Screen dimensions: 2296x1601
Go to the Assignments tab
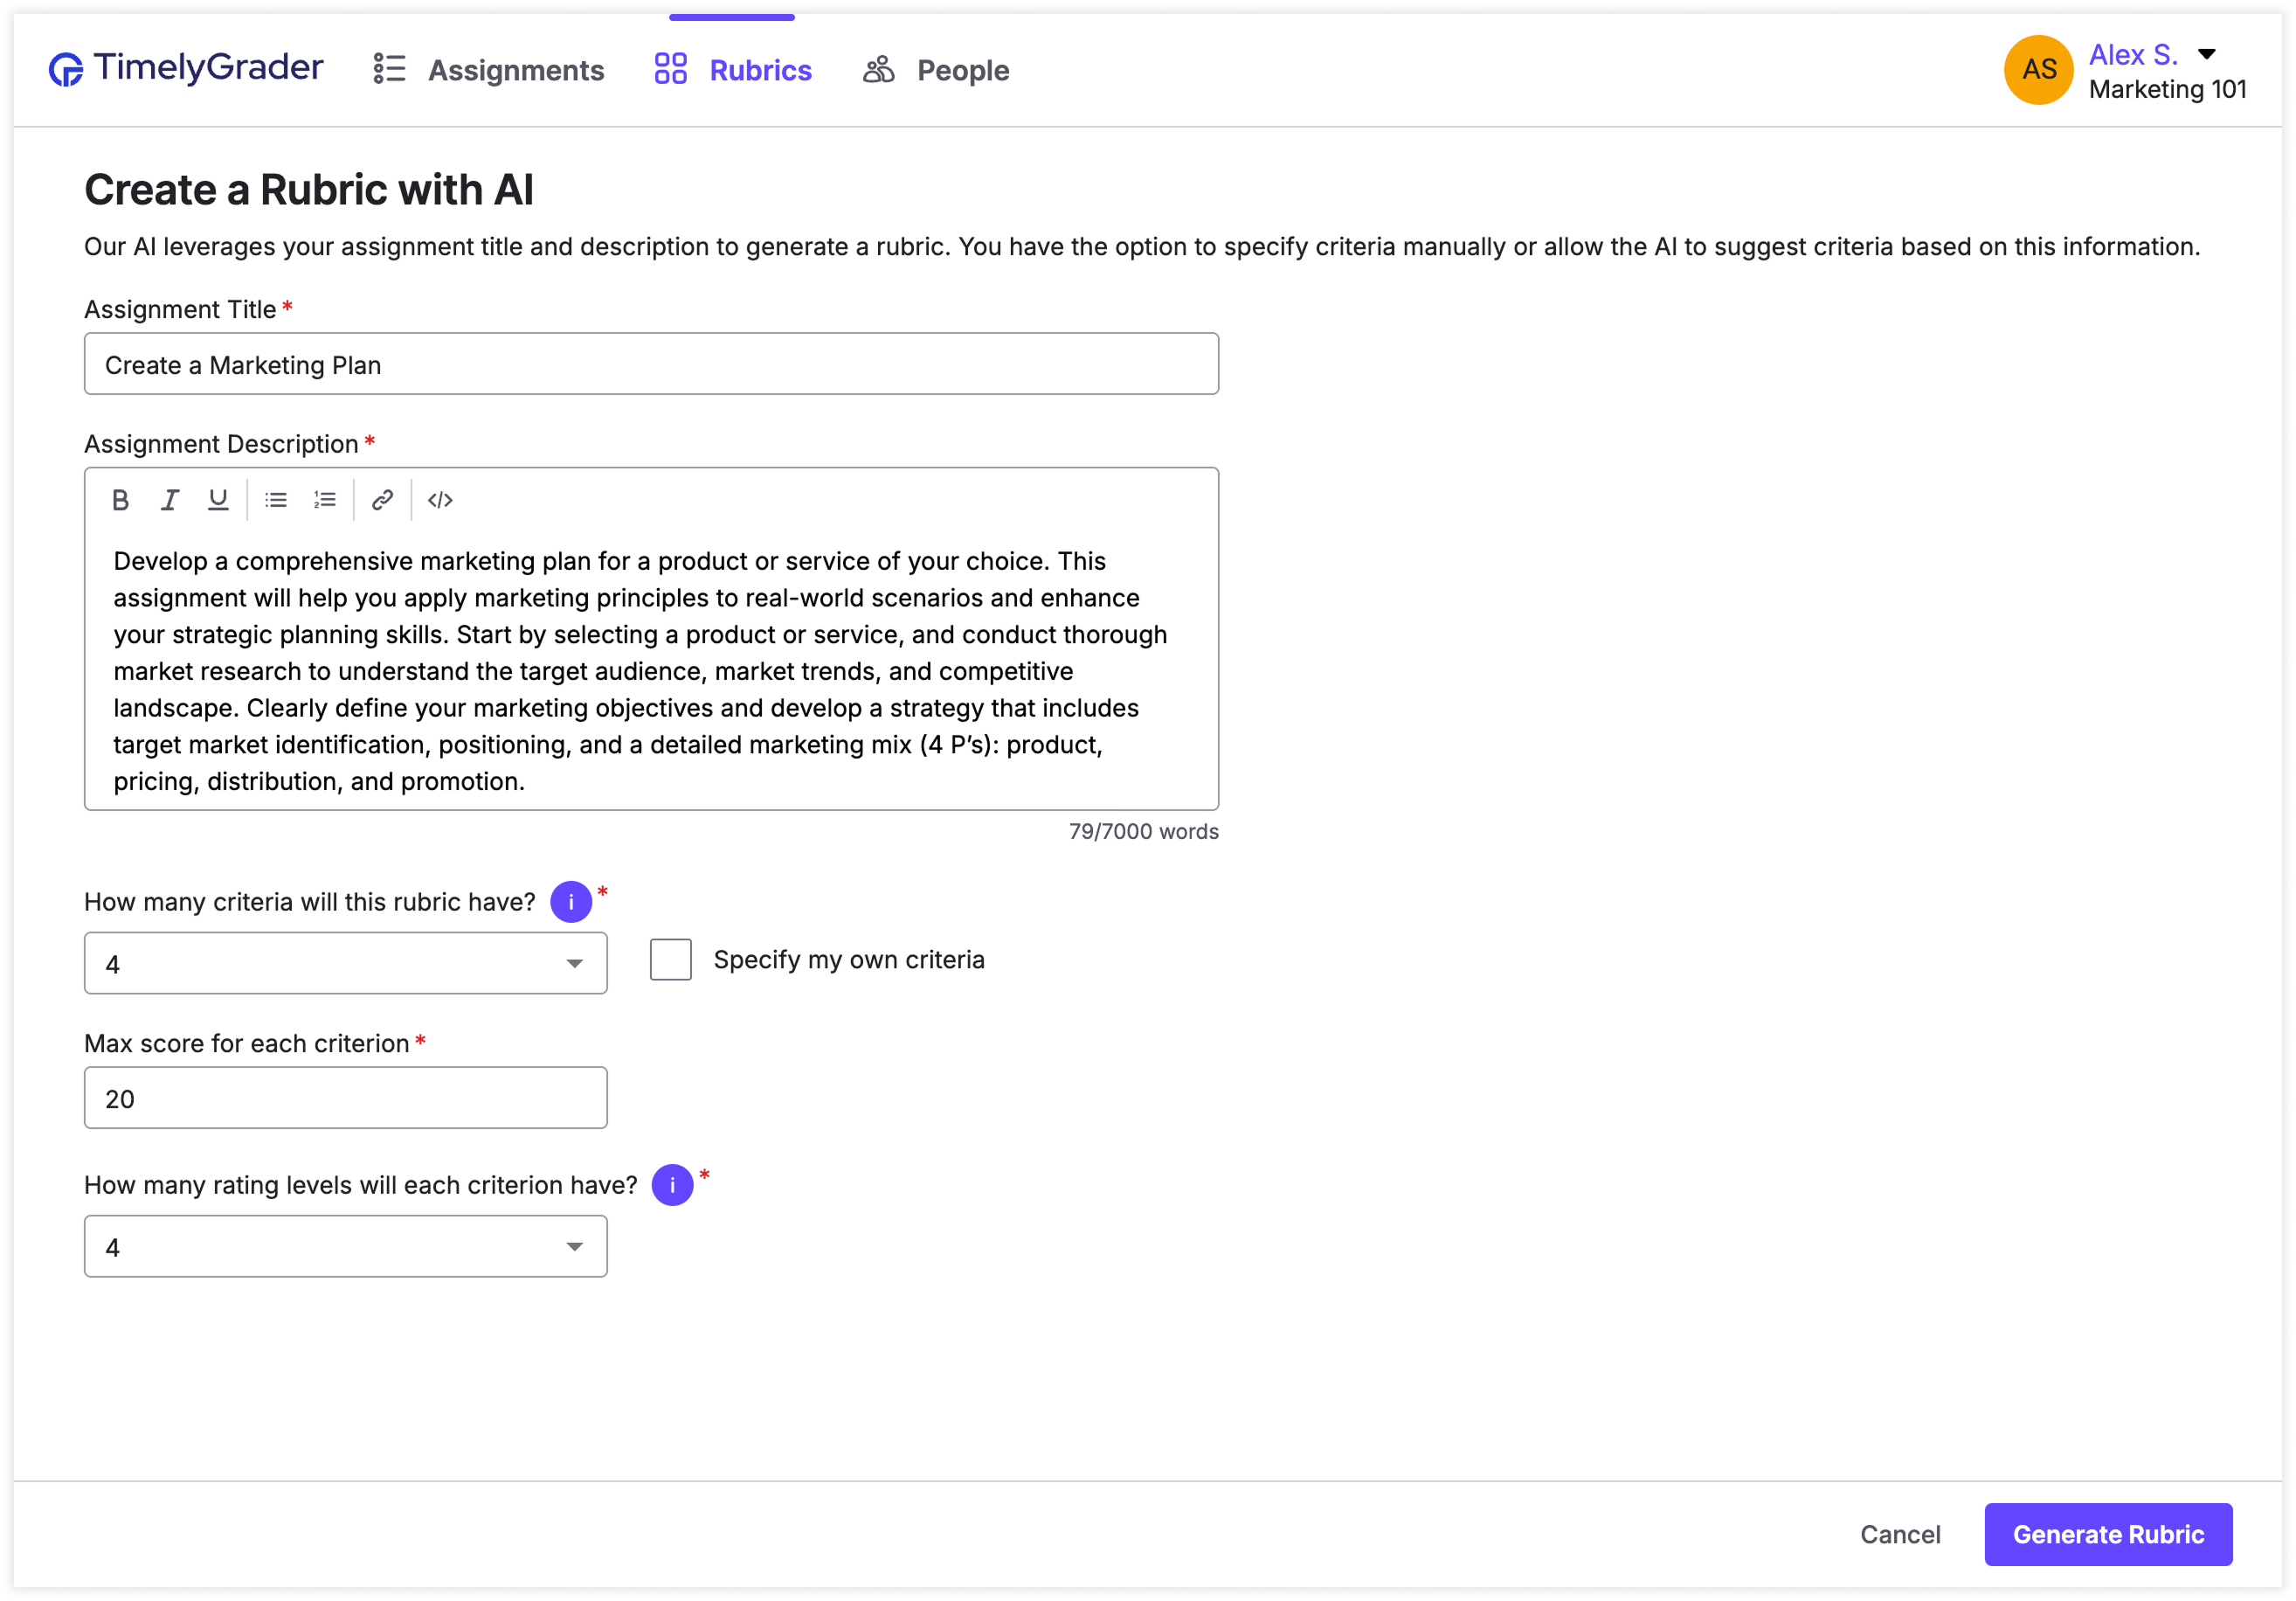(489, 70)
